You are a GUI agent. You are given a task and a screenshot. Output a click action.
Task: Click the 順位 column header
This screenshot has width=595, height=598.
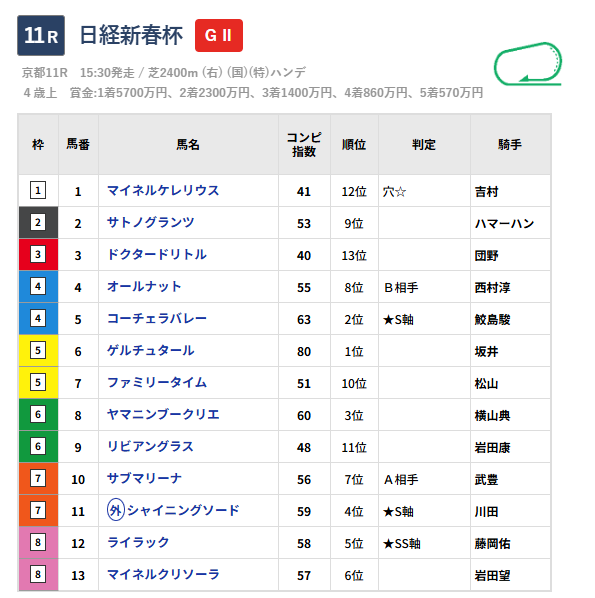[354, 145]
